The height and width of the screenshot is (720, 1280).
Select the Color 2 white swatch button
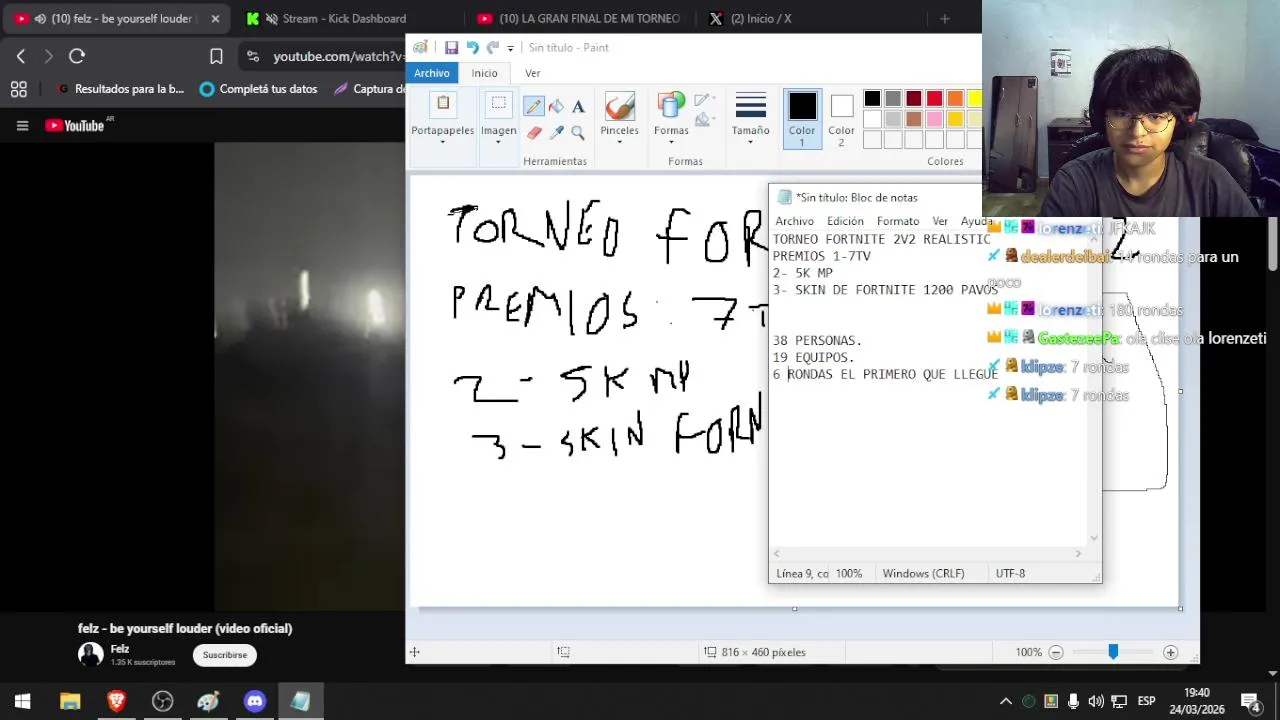tap(842, 119)
